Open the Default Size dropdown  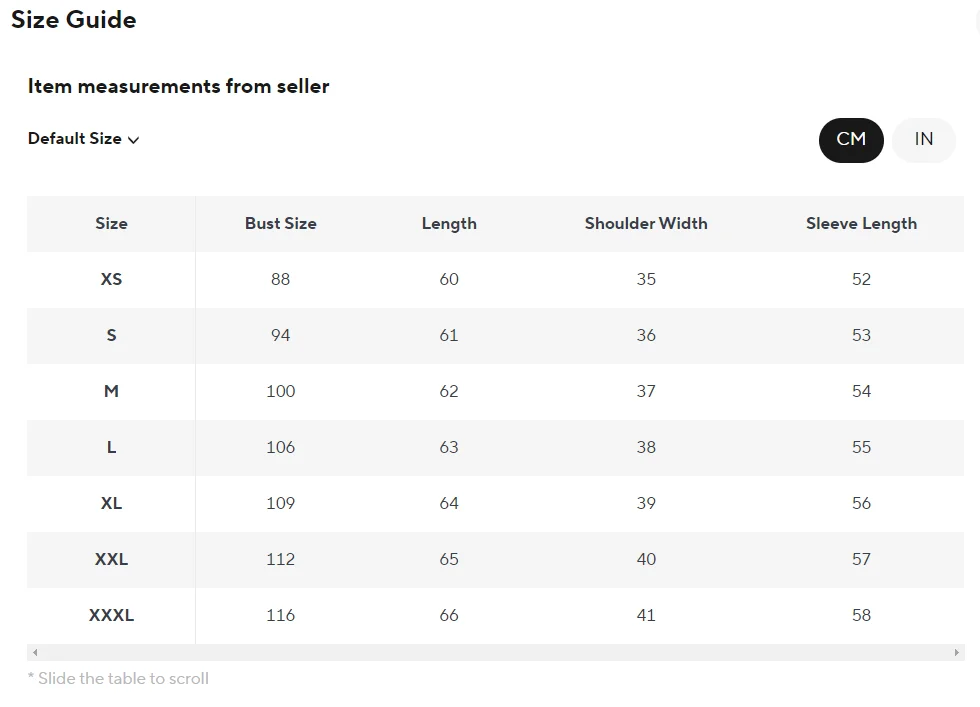pos(84,139)
